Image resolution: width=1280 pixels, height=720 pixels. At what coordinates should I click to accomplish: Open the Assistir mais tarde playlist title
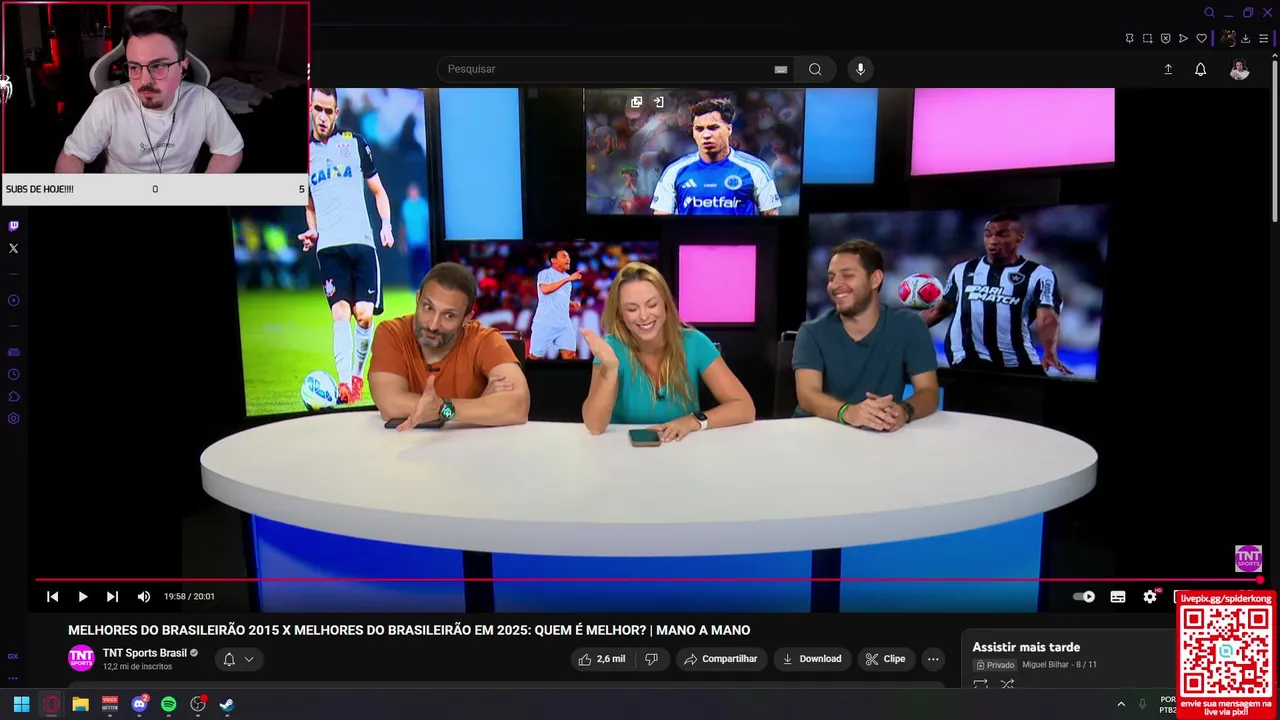pos(1026,647)
